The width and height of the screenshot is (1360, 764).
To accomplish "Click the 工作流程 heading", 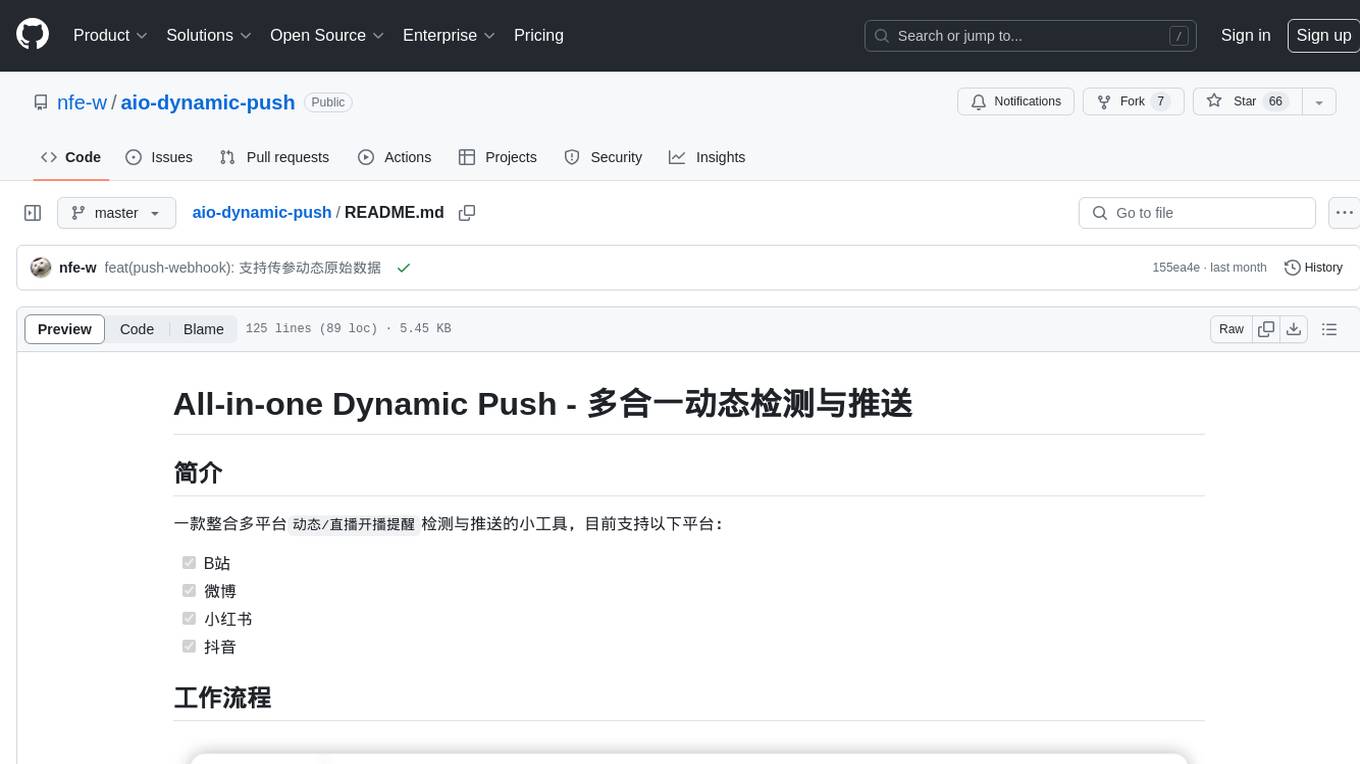I will pyautogui.click(x=222, y=698).
